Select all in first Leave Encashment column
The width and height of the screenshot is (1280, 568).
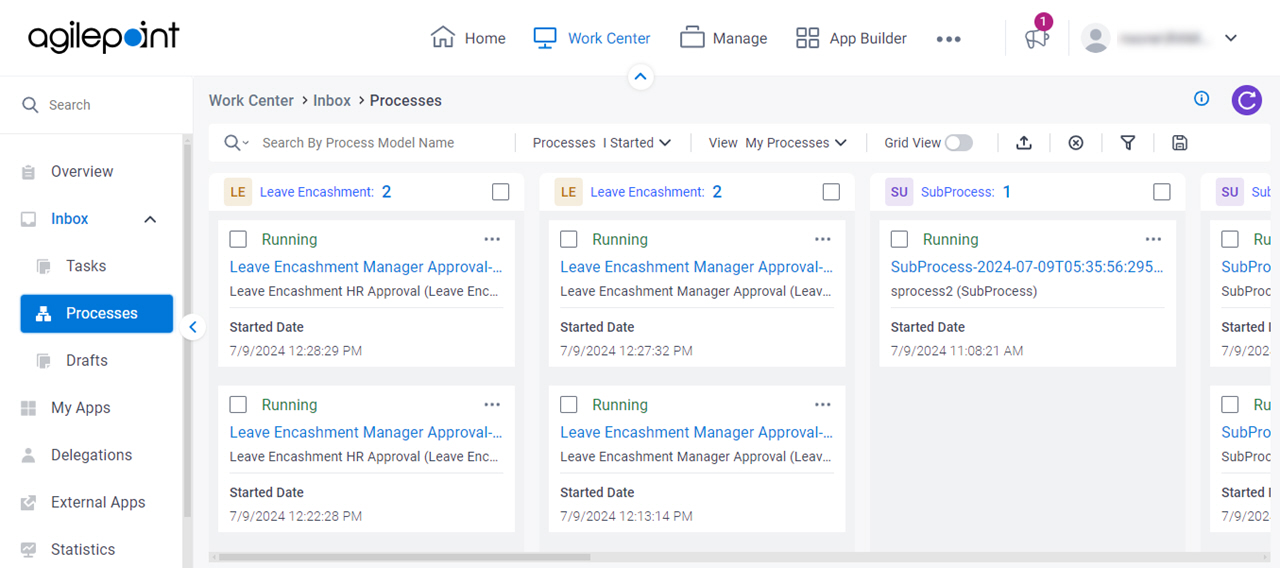[x=501, y=192]
